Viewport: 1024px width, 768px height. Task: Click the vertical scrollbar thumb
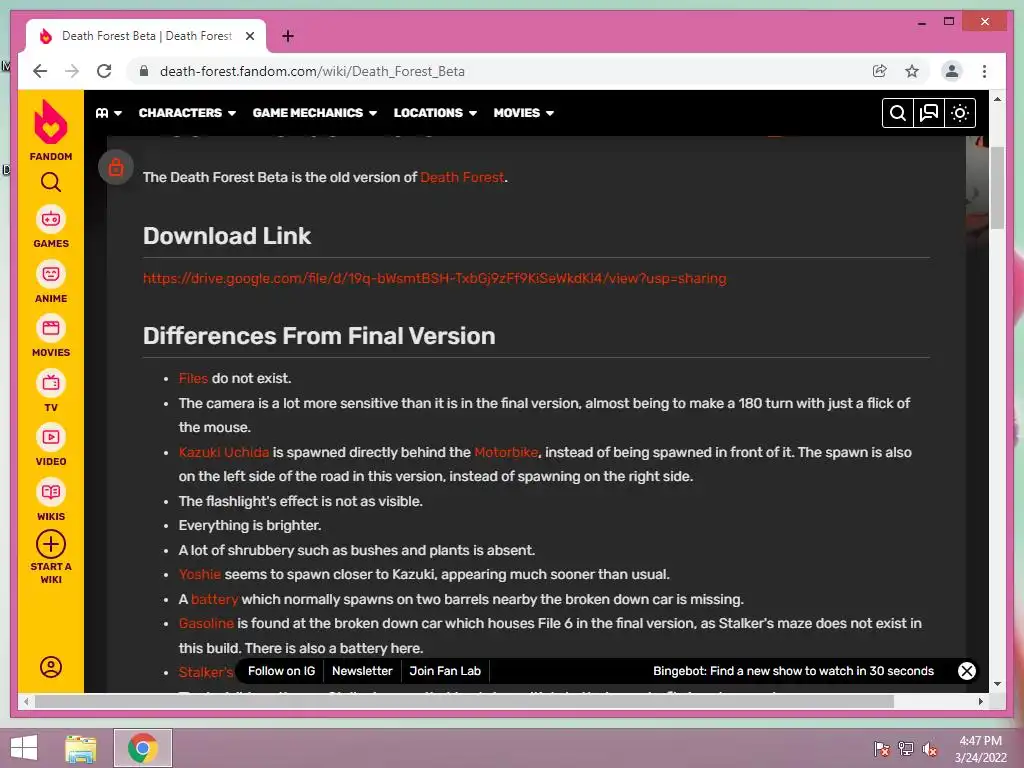997,188
